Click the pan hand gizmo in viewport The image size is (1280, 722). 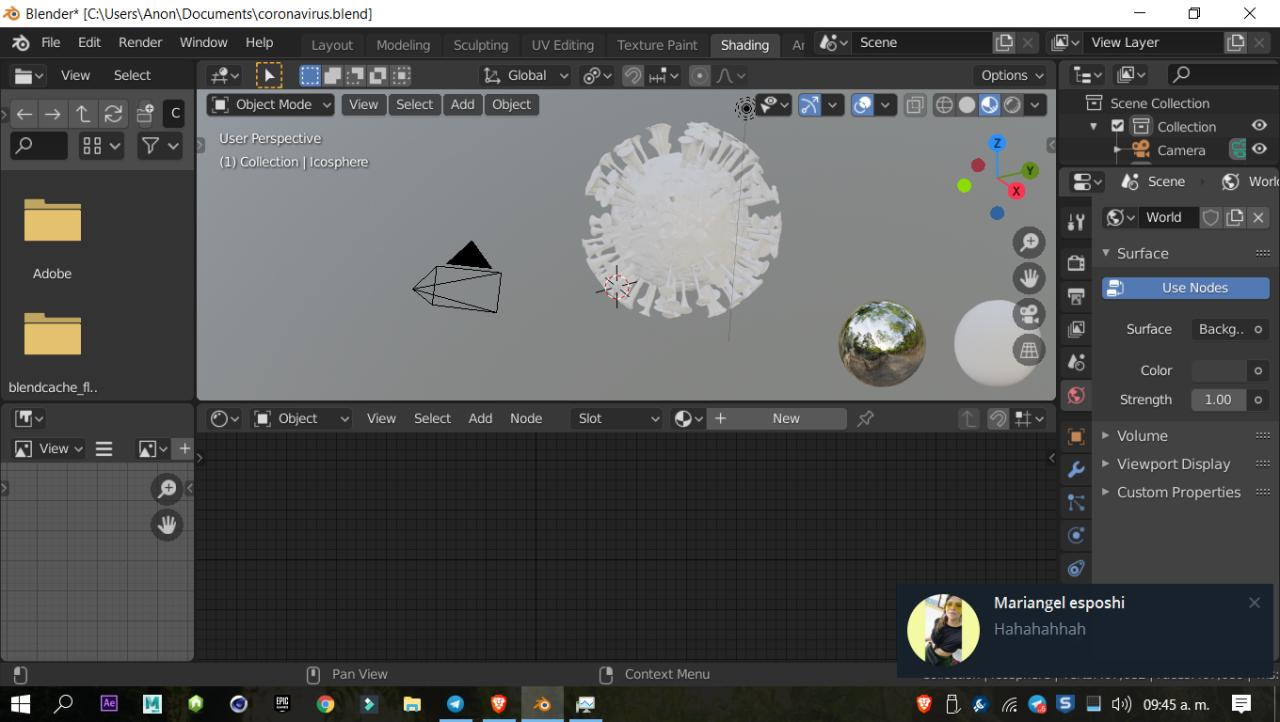tap(1028, 278)
